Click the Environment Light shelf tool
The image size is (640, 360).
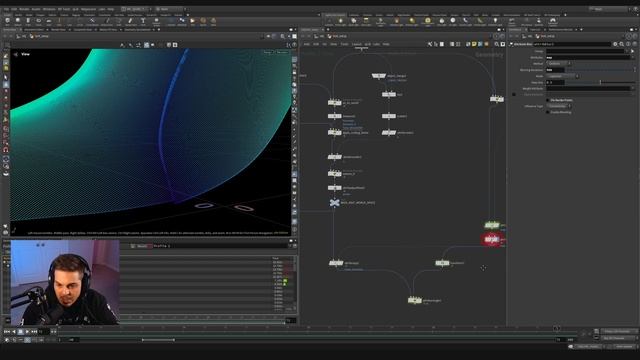click(x=427, y=21)
